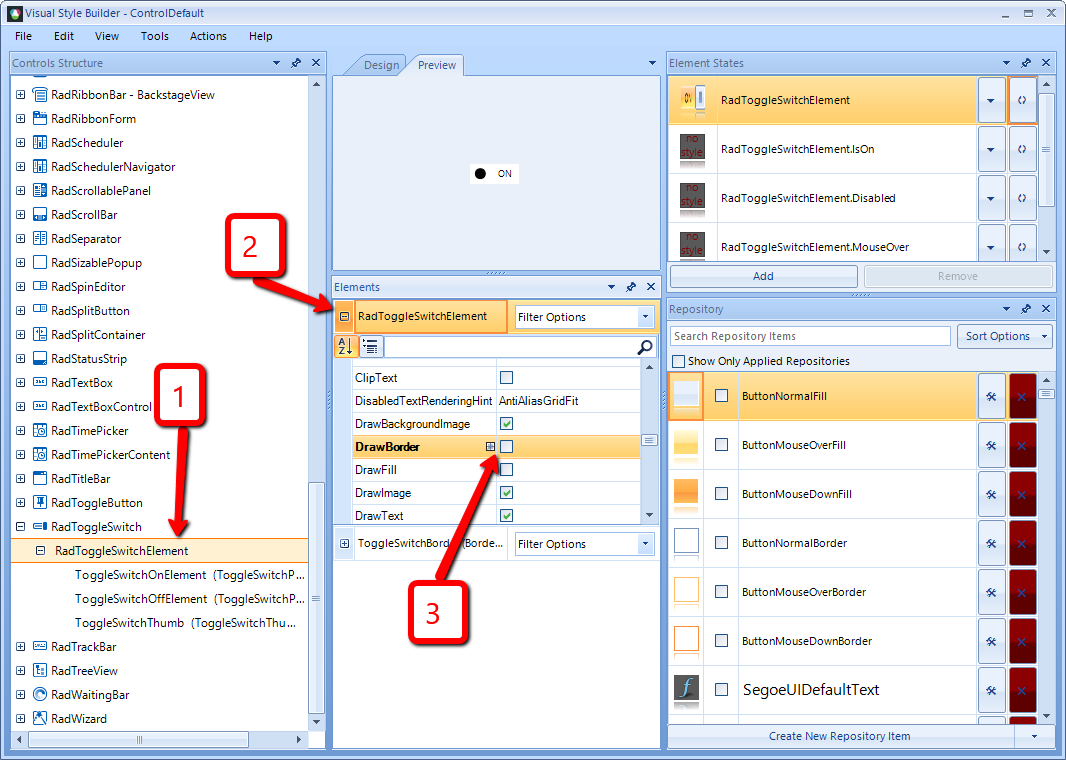The height and width of the screenshot is (760, 1066).
Task: Open the Edit menu
Action: (64, 36)
